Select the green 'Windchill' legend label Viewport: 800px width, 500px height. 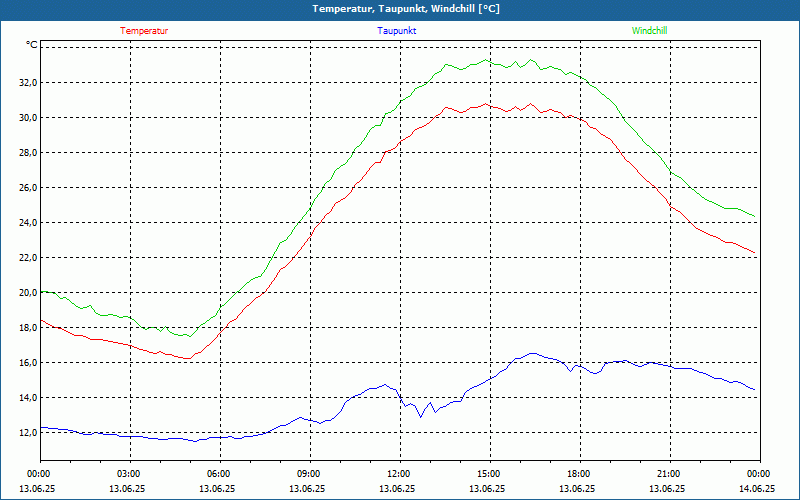pos(649,31)
